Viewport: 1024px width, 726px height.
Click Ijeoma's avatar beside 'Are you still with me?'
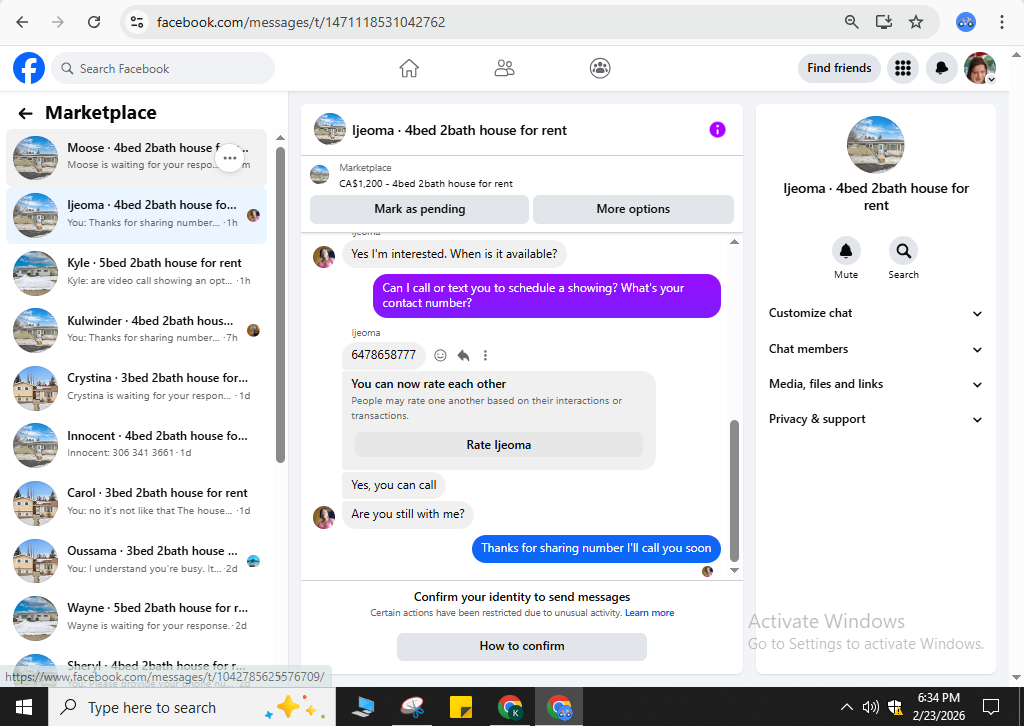[324, 517]
